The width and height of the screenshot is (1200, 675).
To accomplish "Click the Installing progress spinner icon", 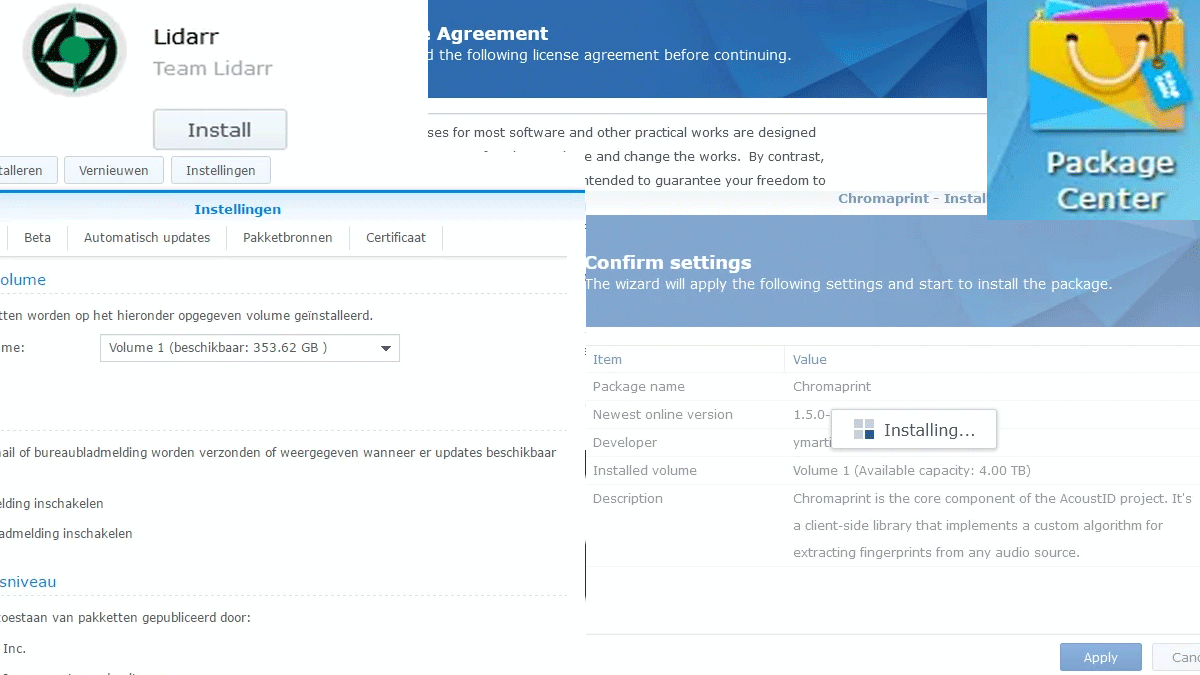I will click(x=864, y=430).
